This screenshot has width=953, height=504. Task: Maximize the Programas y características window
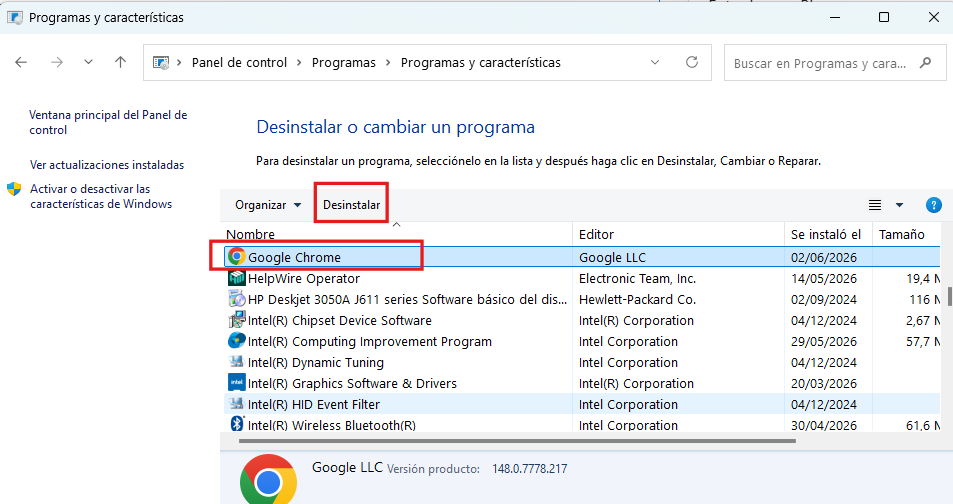pos(884,17)
